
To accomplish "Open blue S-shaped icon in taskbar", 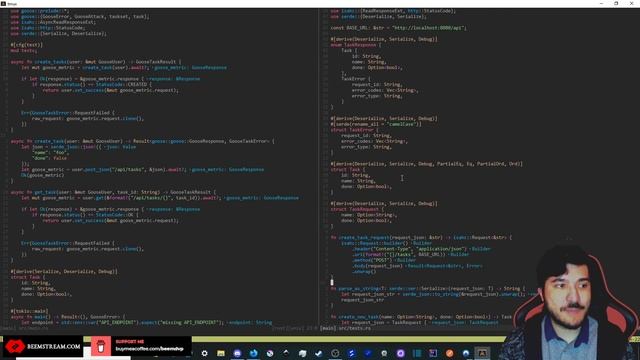I will point(351,353).
